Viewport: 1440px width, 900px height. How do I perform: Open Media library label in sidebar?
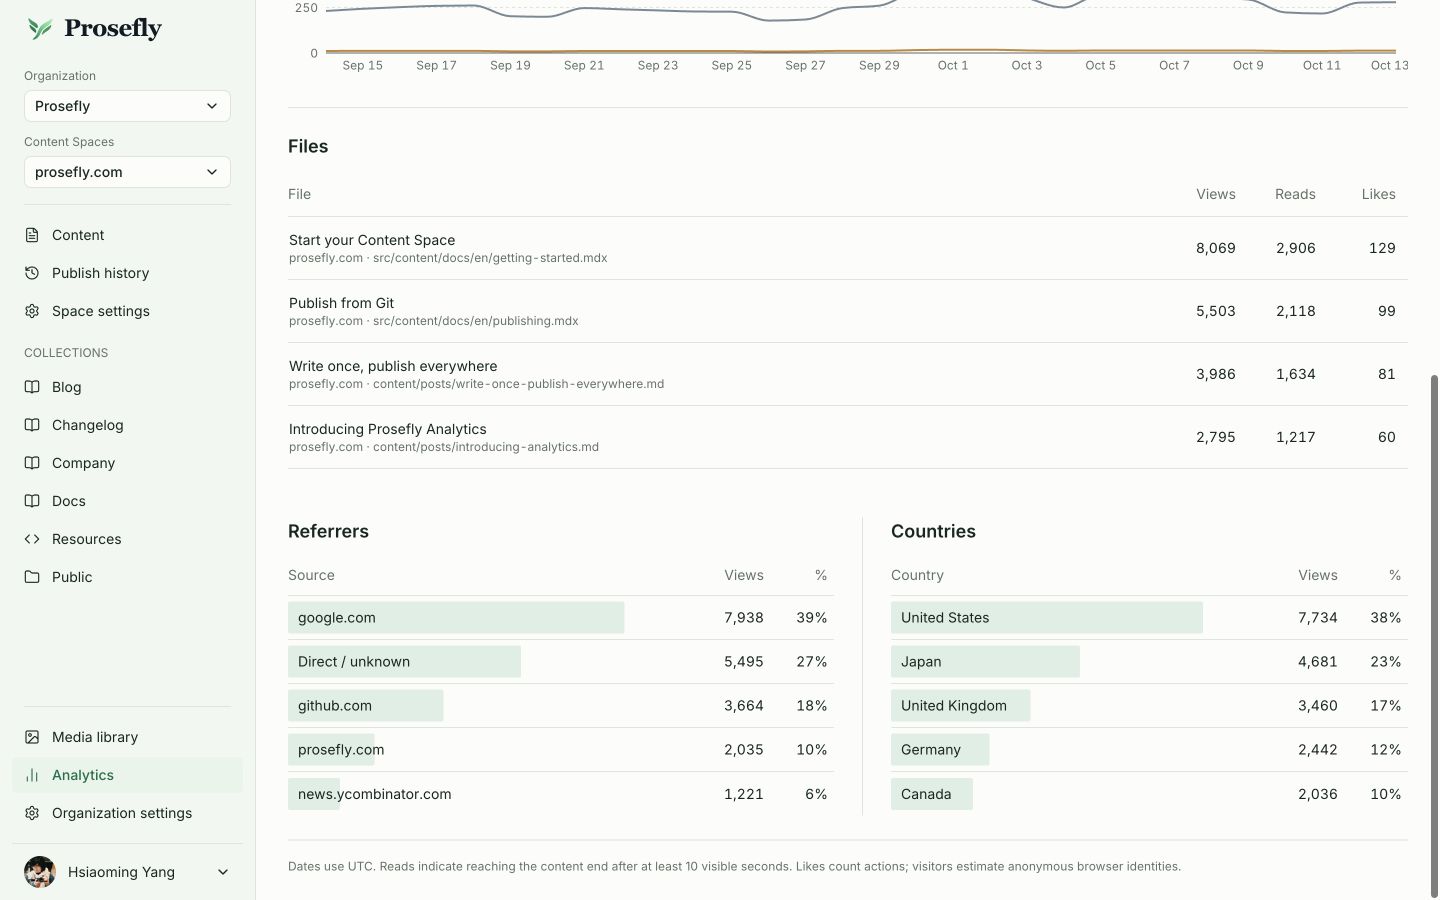(95, 737)
